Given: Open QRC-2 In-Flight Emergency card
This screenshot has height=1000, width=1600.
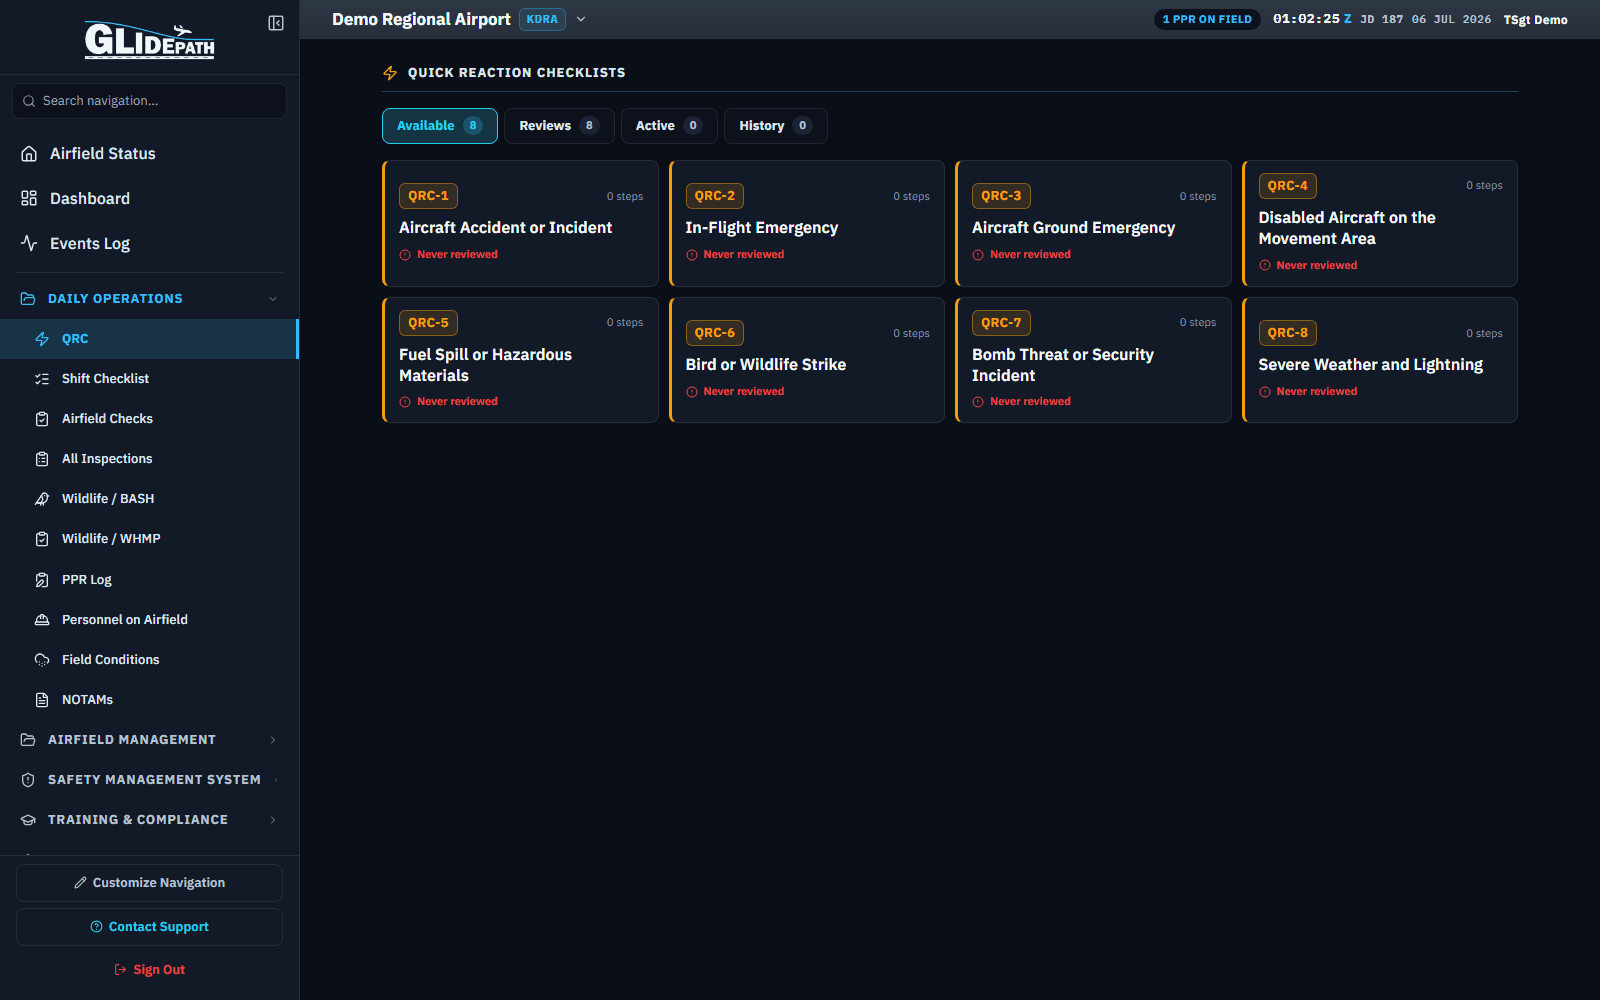Looking at the screenshot, I should pyautogui.click(x=807, y=224).
